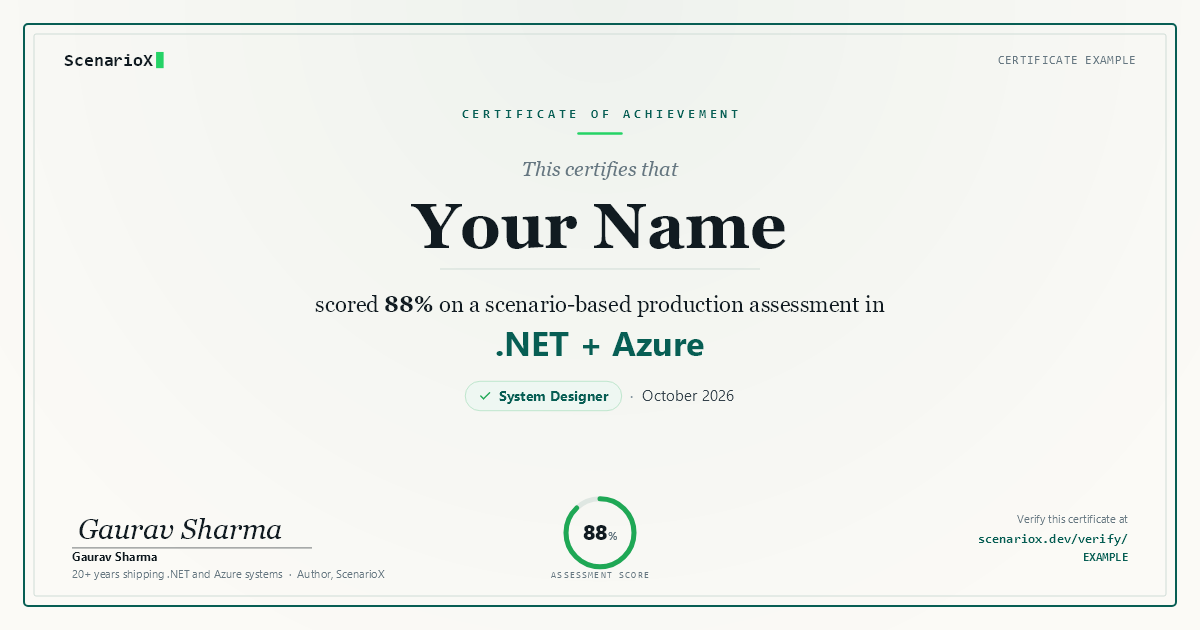Click the checkmark icon in System Designer badge

[485, 396]
